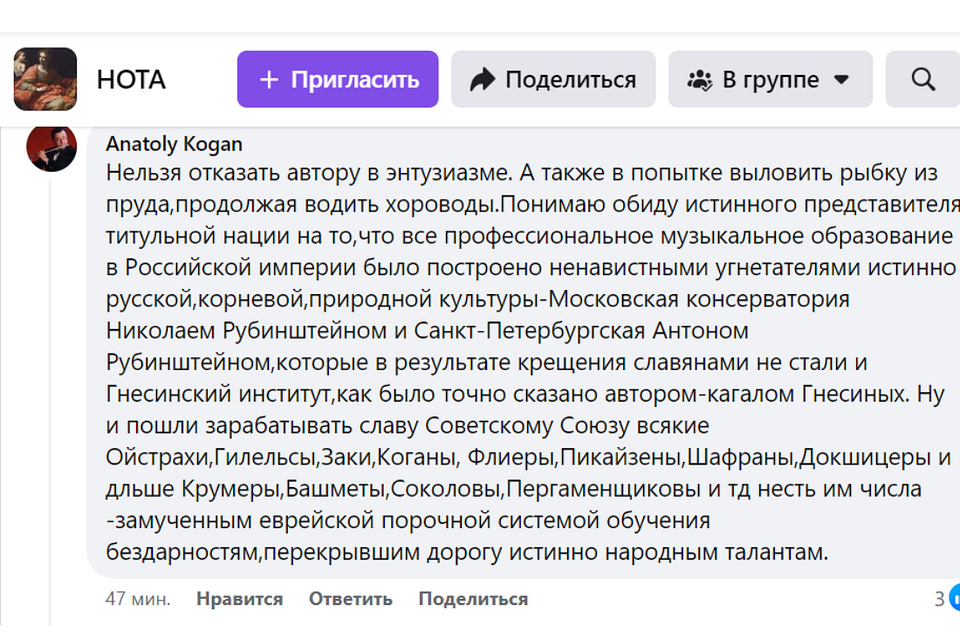Click the НОТА group title
The image size is (960, 640).
point(131,80)
